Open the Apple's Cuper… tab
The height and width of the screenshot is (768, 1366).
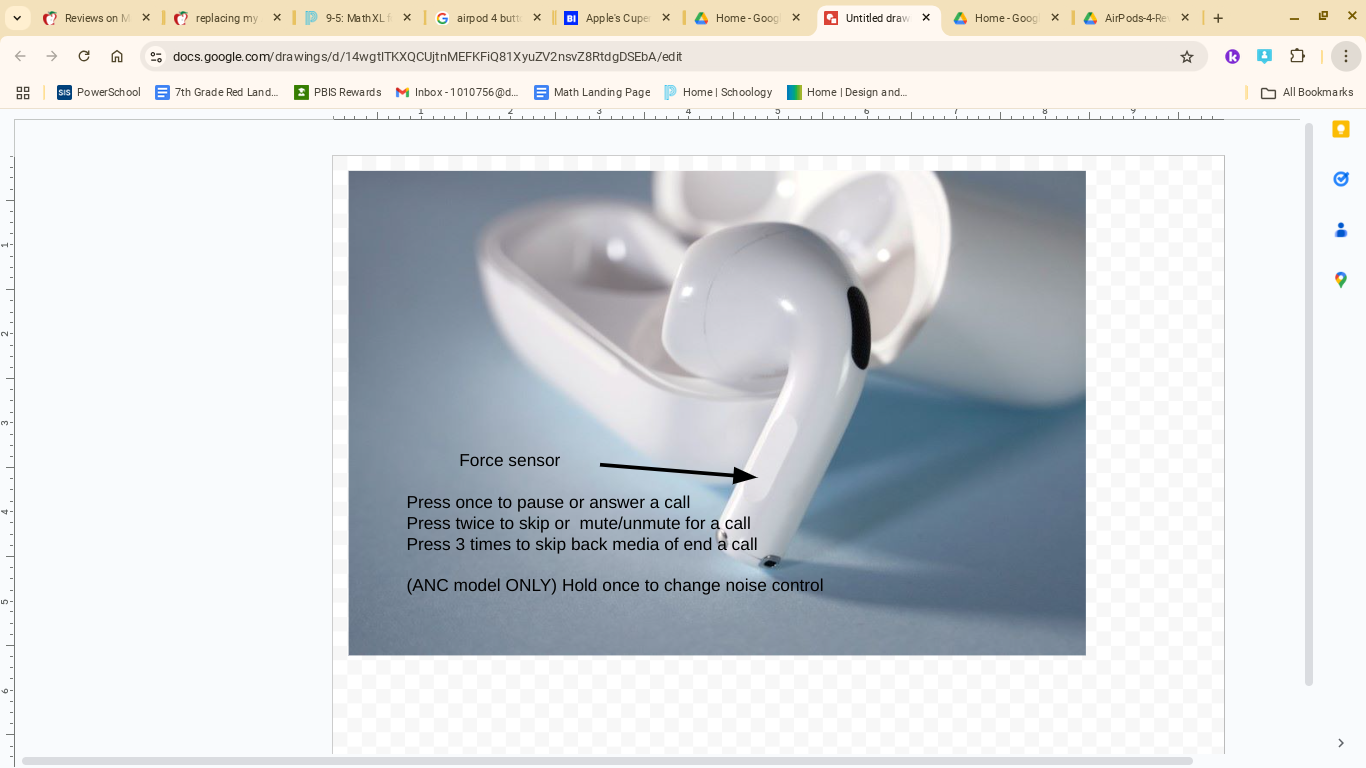pos(617,18)
